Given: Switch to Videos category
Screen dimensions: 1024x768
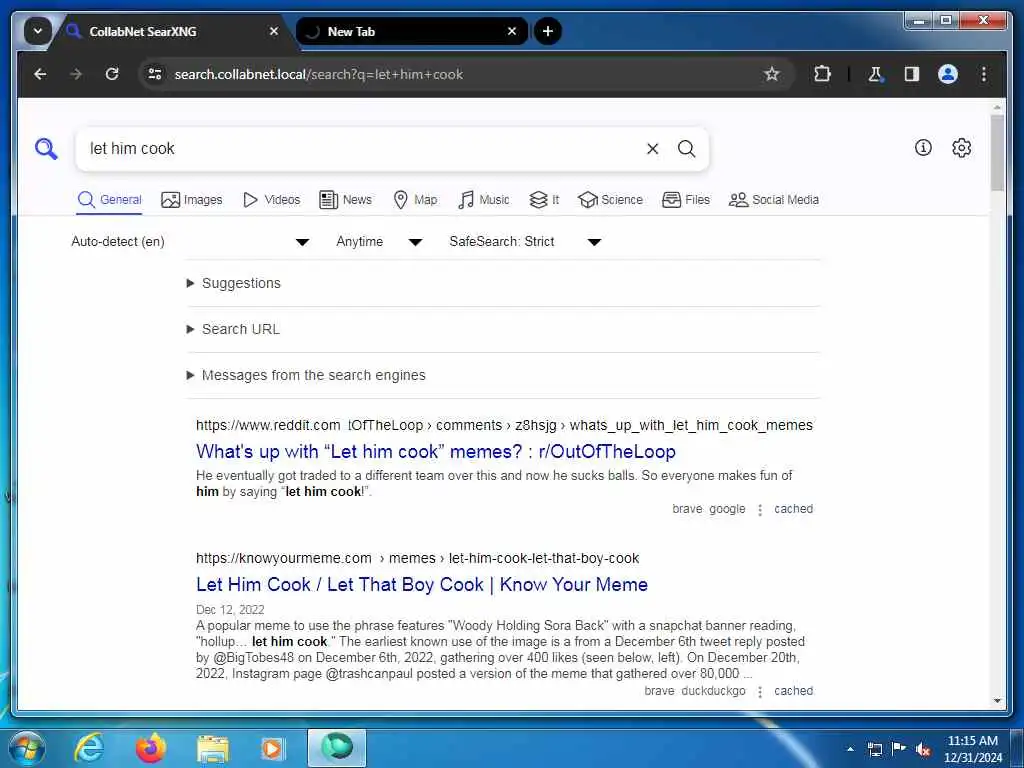Looking at the screenshot, I should [x=271, y=200].
